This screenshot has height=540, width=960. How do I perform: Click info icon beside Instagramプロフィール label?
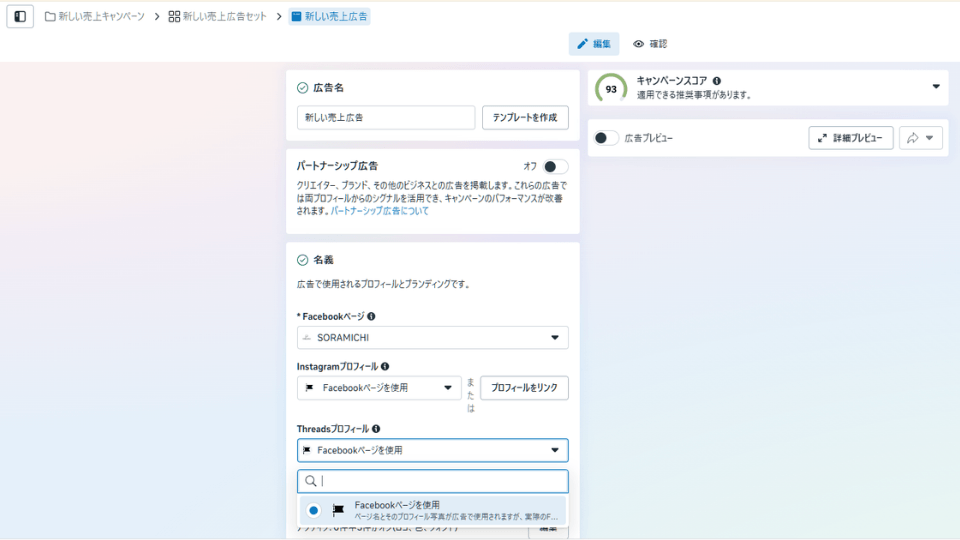(384, 367)
